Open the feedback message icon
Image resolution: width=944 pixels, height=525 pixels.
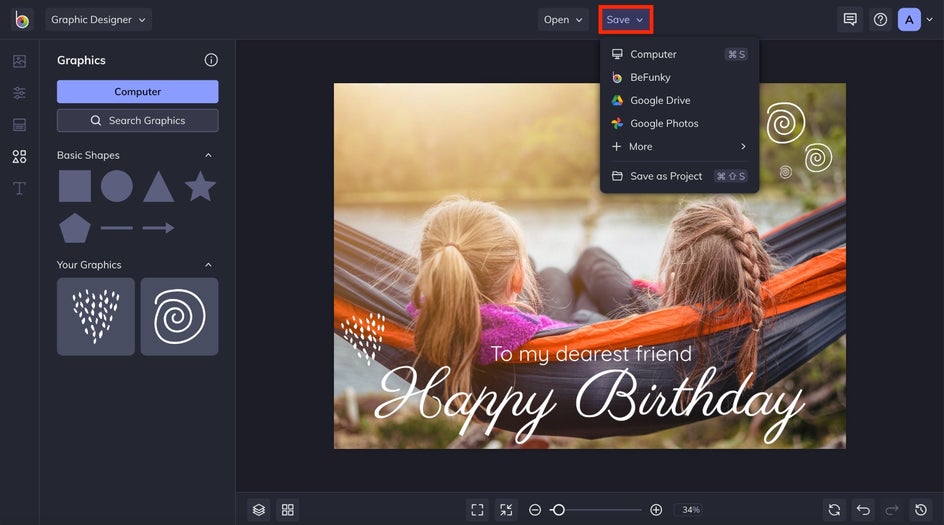tap(850, 19)
